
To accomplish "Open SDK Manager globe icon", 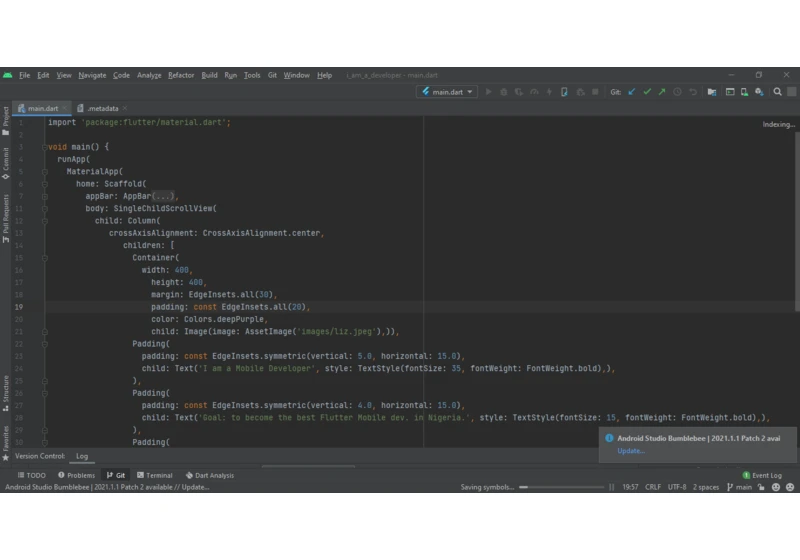I will (x=759, y=92).
